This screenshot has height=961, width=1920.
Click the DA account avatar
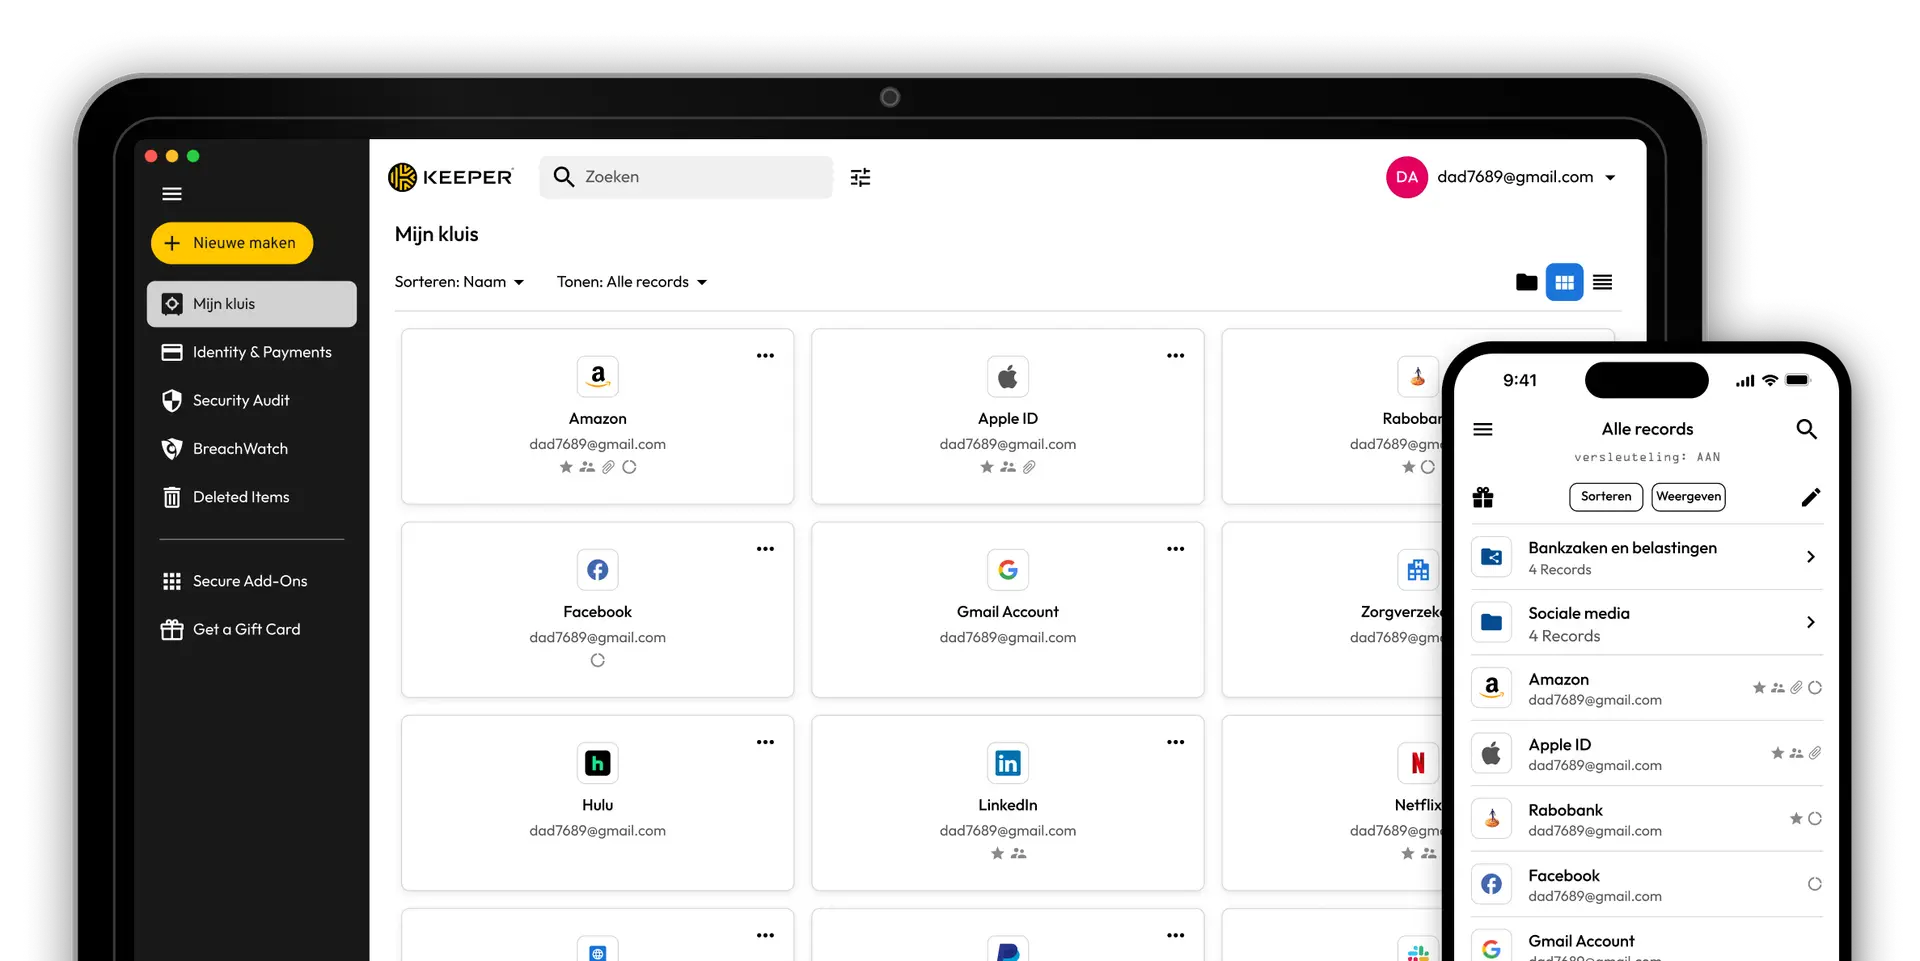tap(1406, 177)
